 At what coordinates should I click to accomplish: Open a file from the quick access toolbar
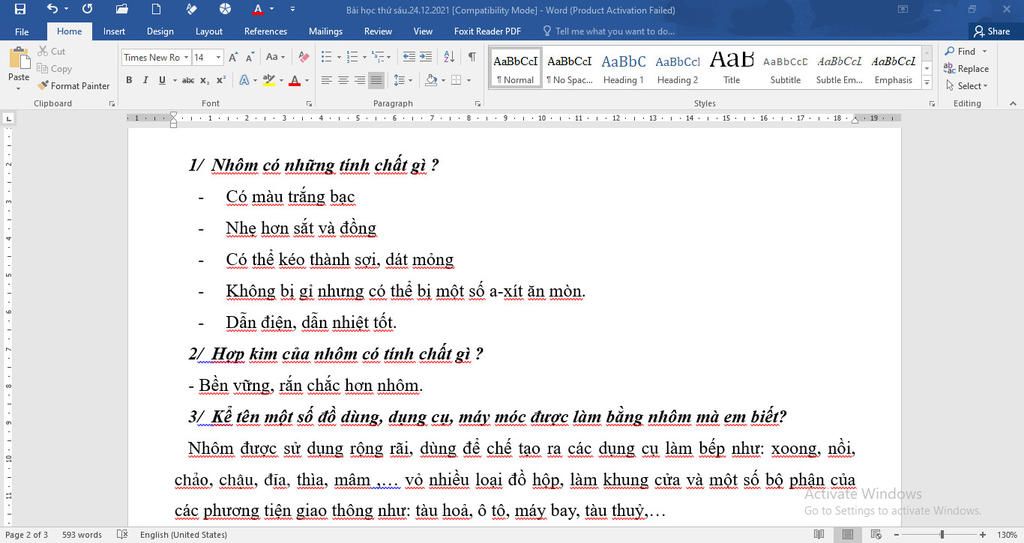(121, 9)
